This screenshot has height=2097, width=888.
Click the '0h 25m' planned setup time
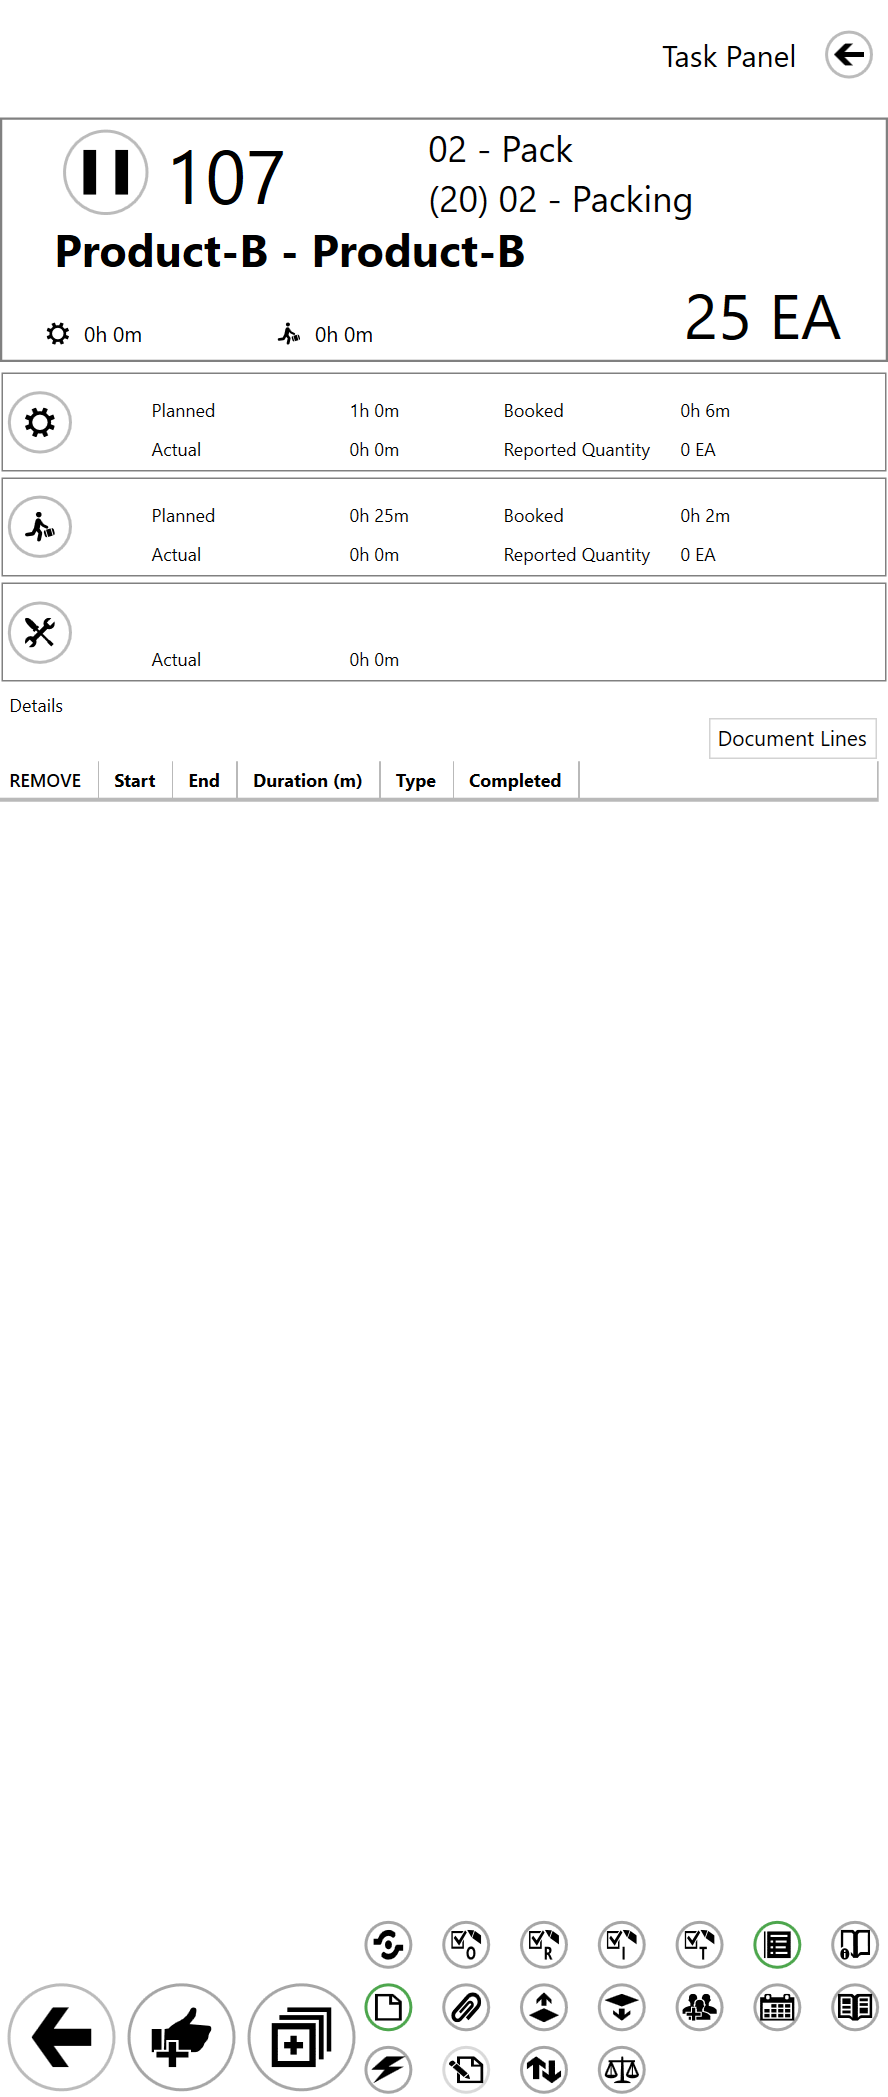pyautogui.click(x=379, y=516)
